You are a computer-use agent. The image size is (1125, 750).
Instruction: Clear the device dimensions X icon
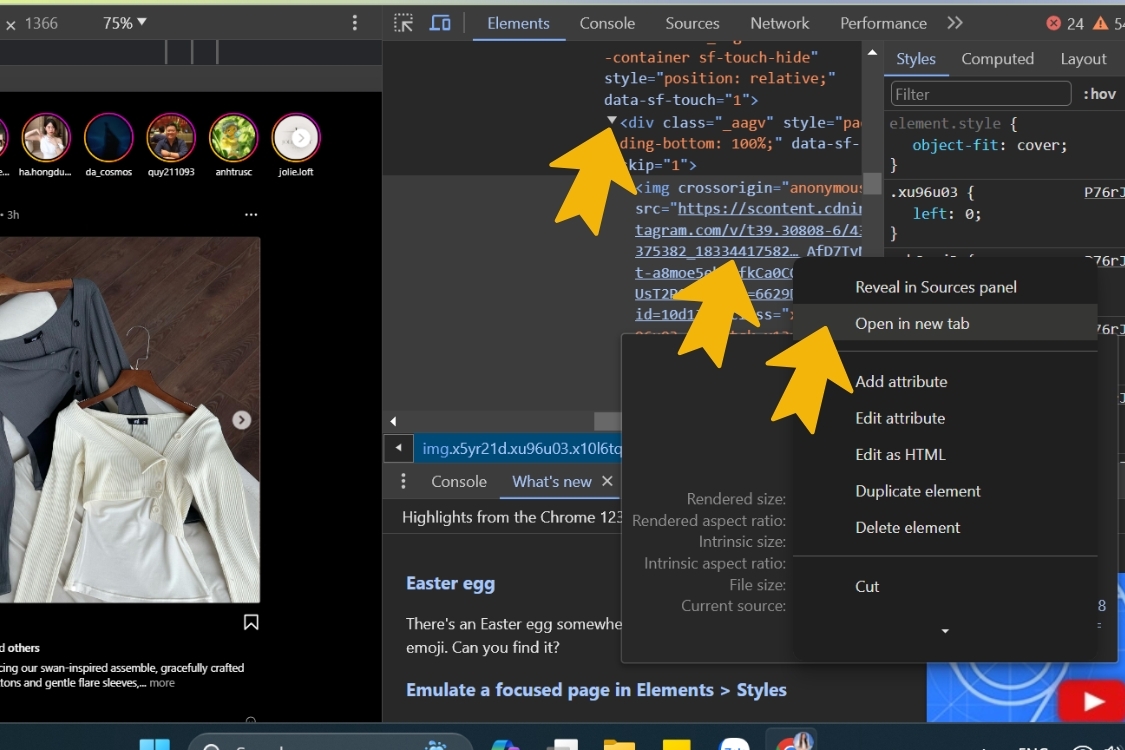[11, 24]
